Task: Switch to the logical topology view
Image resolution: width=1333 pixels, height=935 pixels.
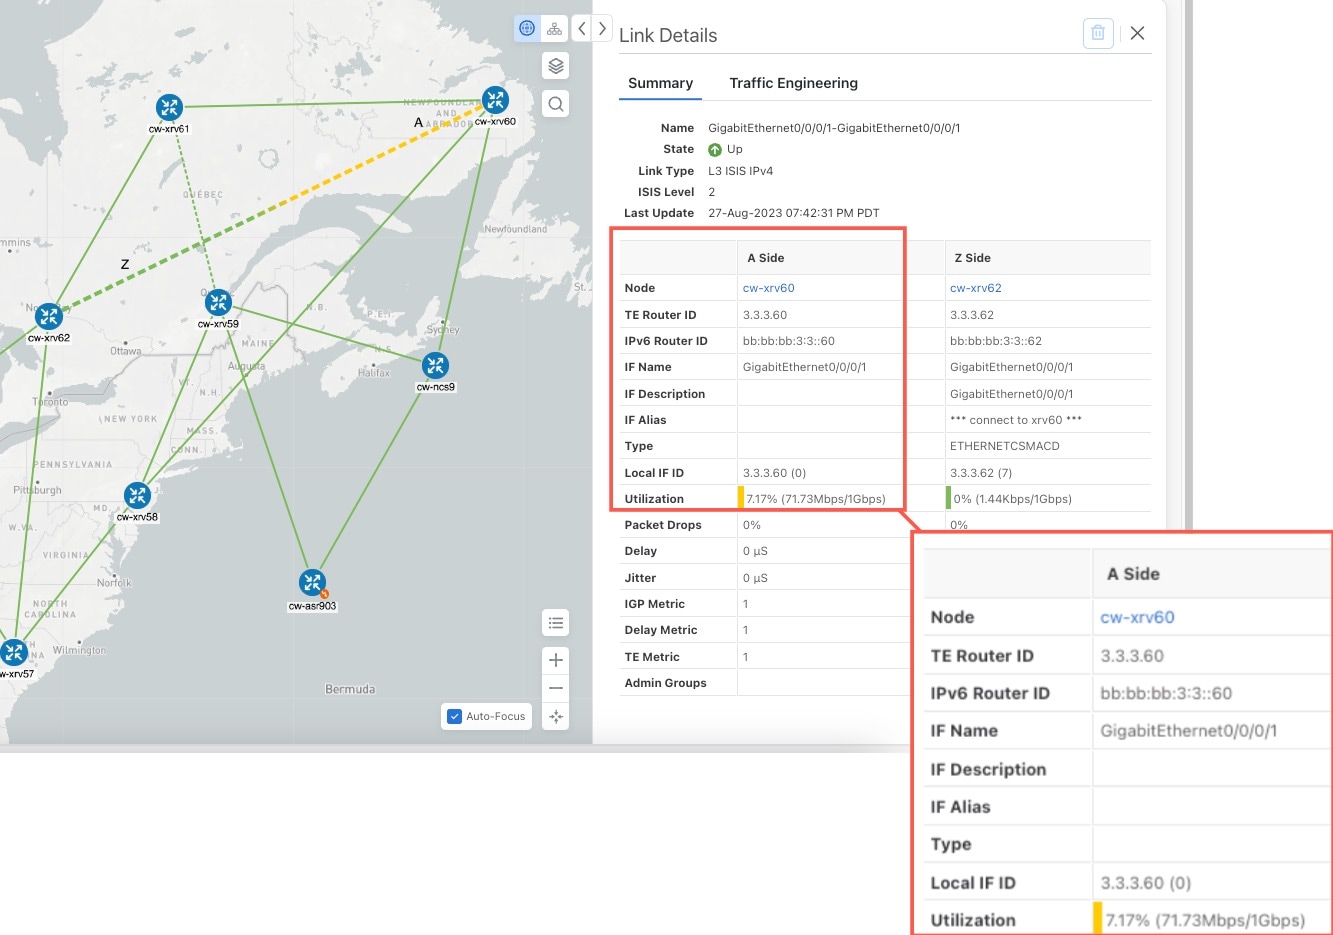Action: pos(555,28)
